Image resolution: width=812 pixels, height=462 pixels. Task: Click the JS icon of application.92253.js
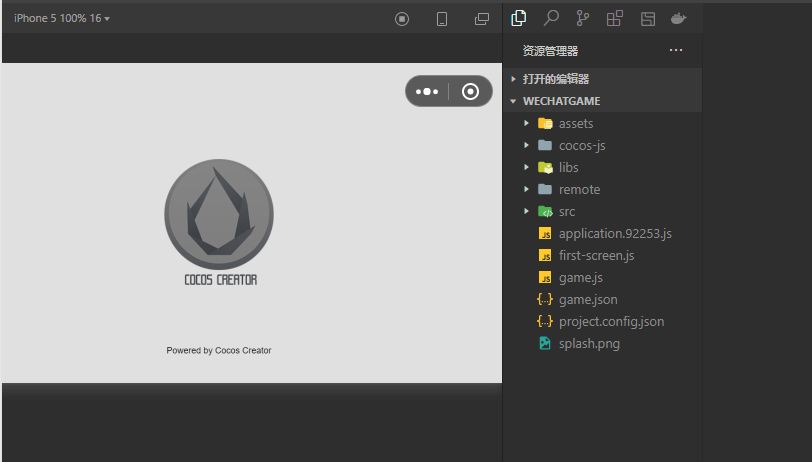(545, 234)
